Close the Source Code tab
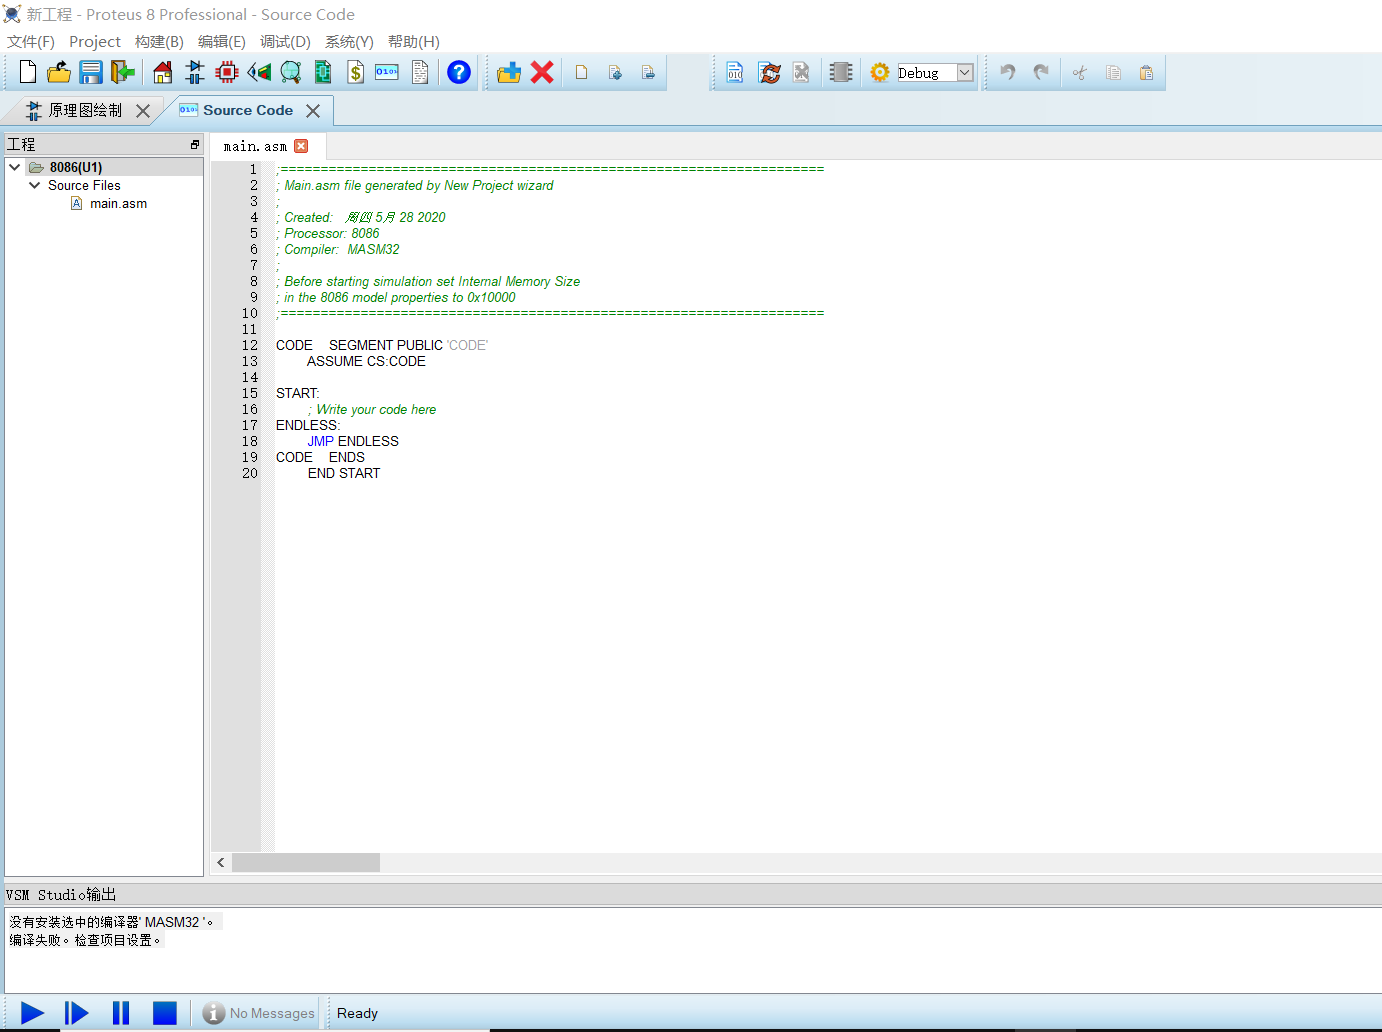 pos(313,111)
